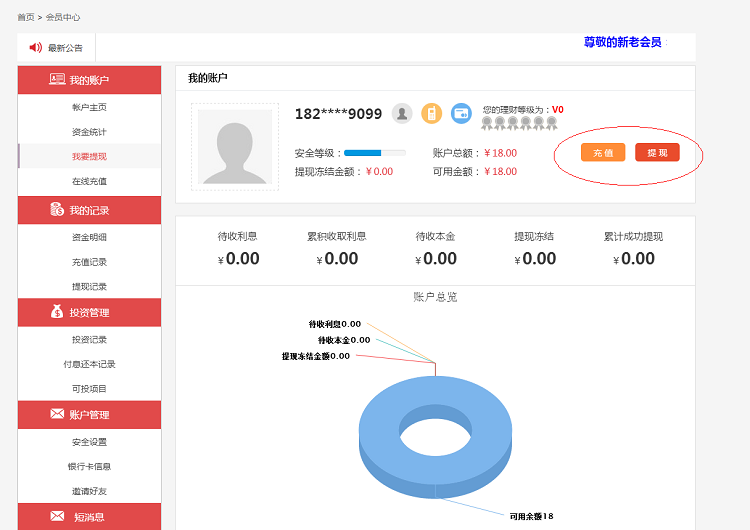Screen dimensions: 750x530
Task: Open 资金统计 in the sidebar
Action: (89, 132)
